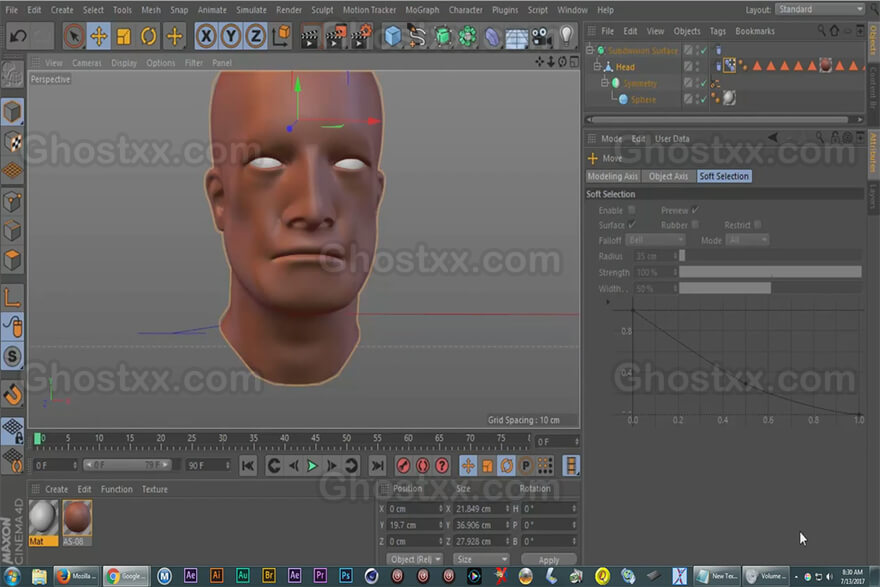The height and width of the screenshot is (587, 880).
Task: Click the Undo arrow icon
Action: (18, 36)
